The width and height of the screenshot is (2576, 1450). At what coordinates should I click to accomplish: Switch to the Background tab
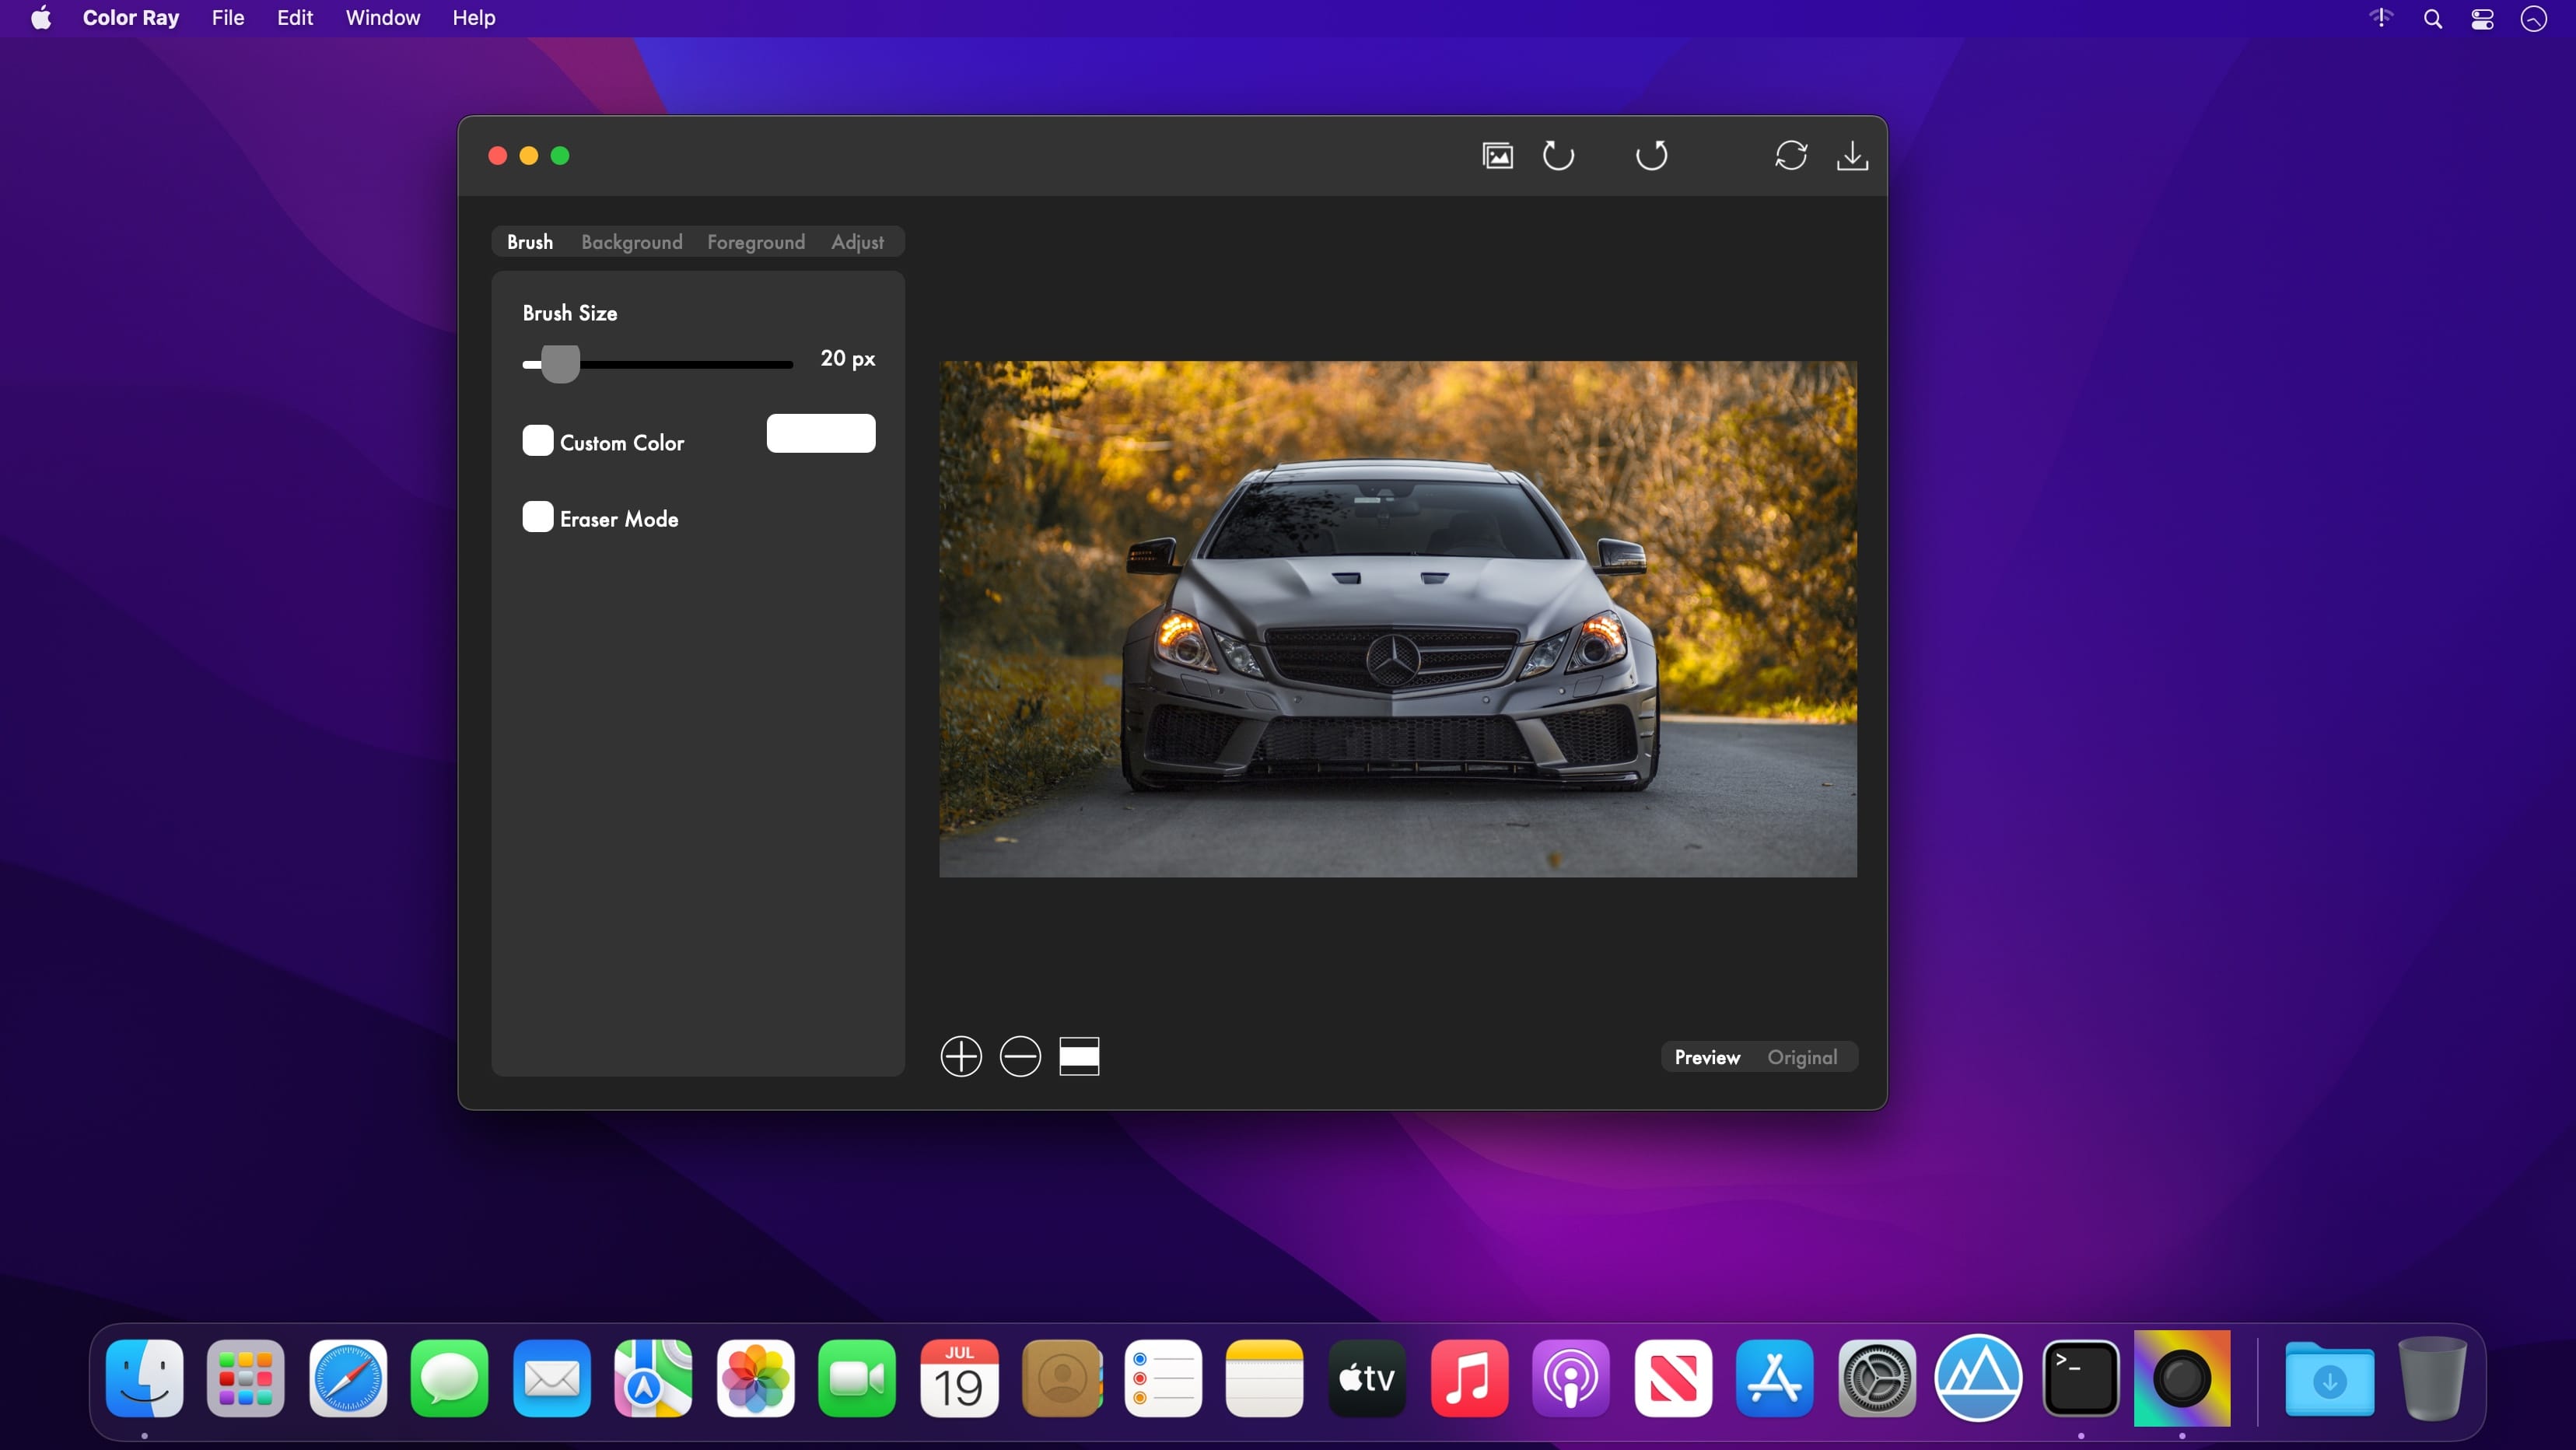point(632,242)
